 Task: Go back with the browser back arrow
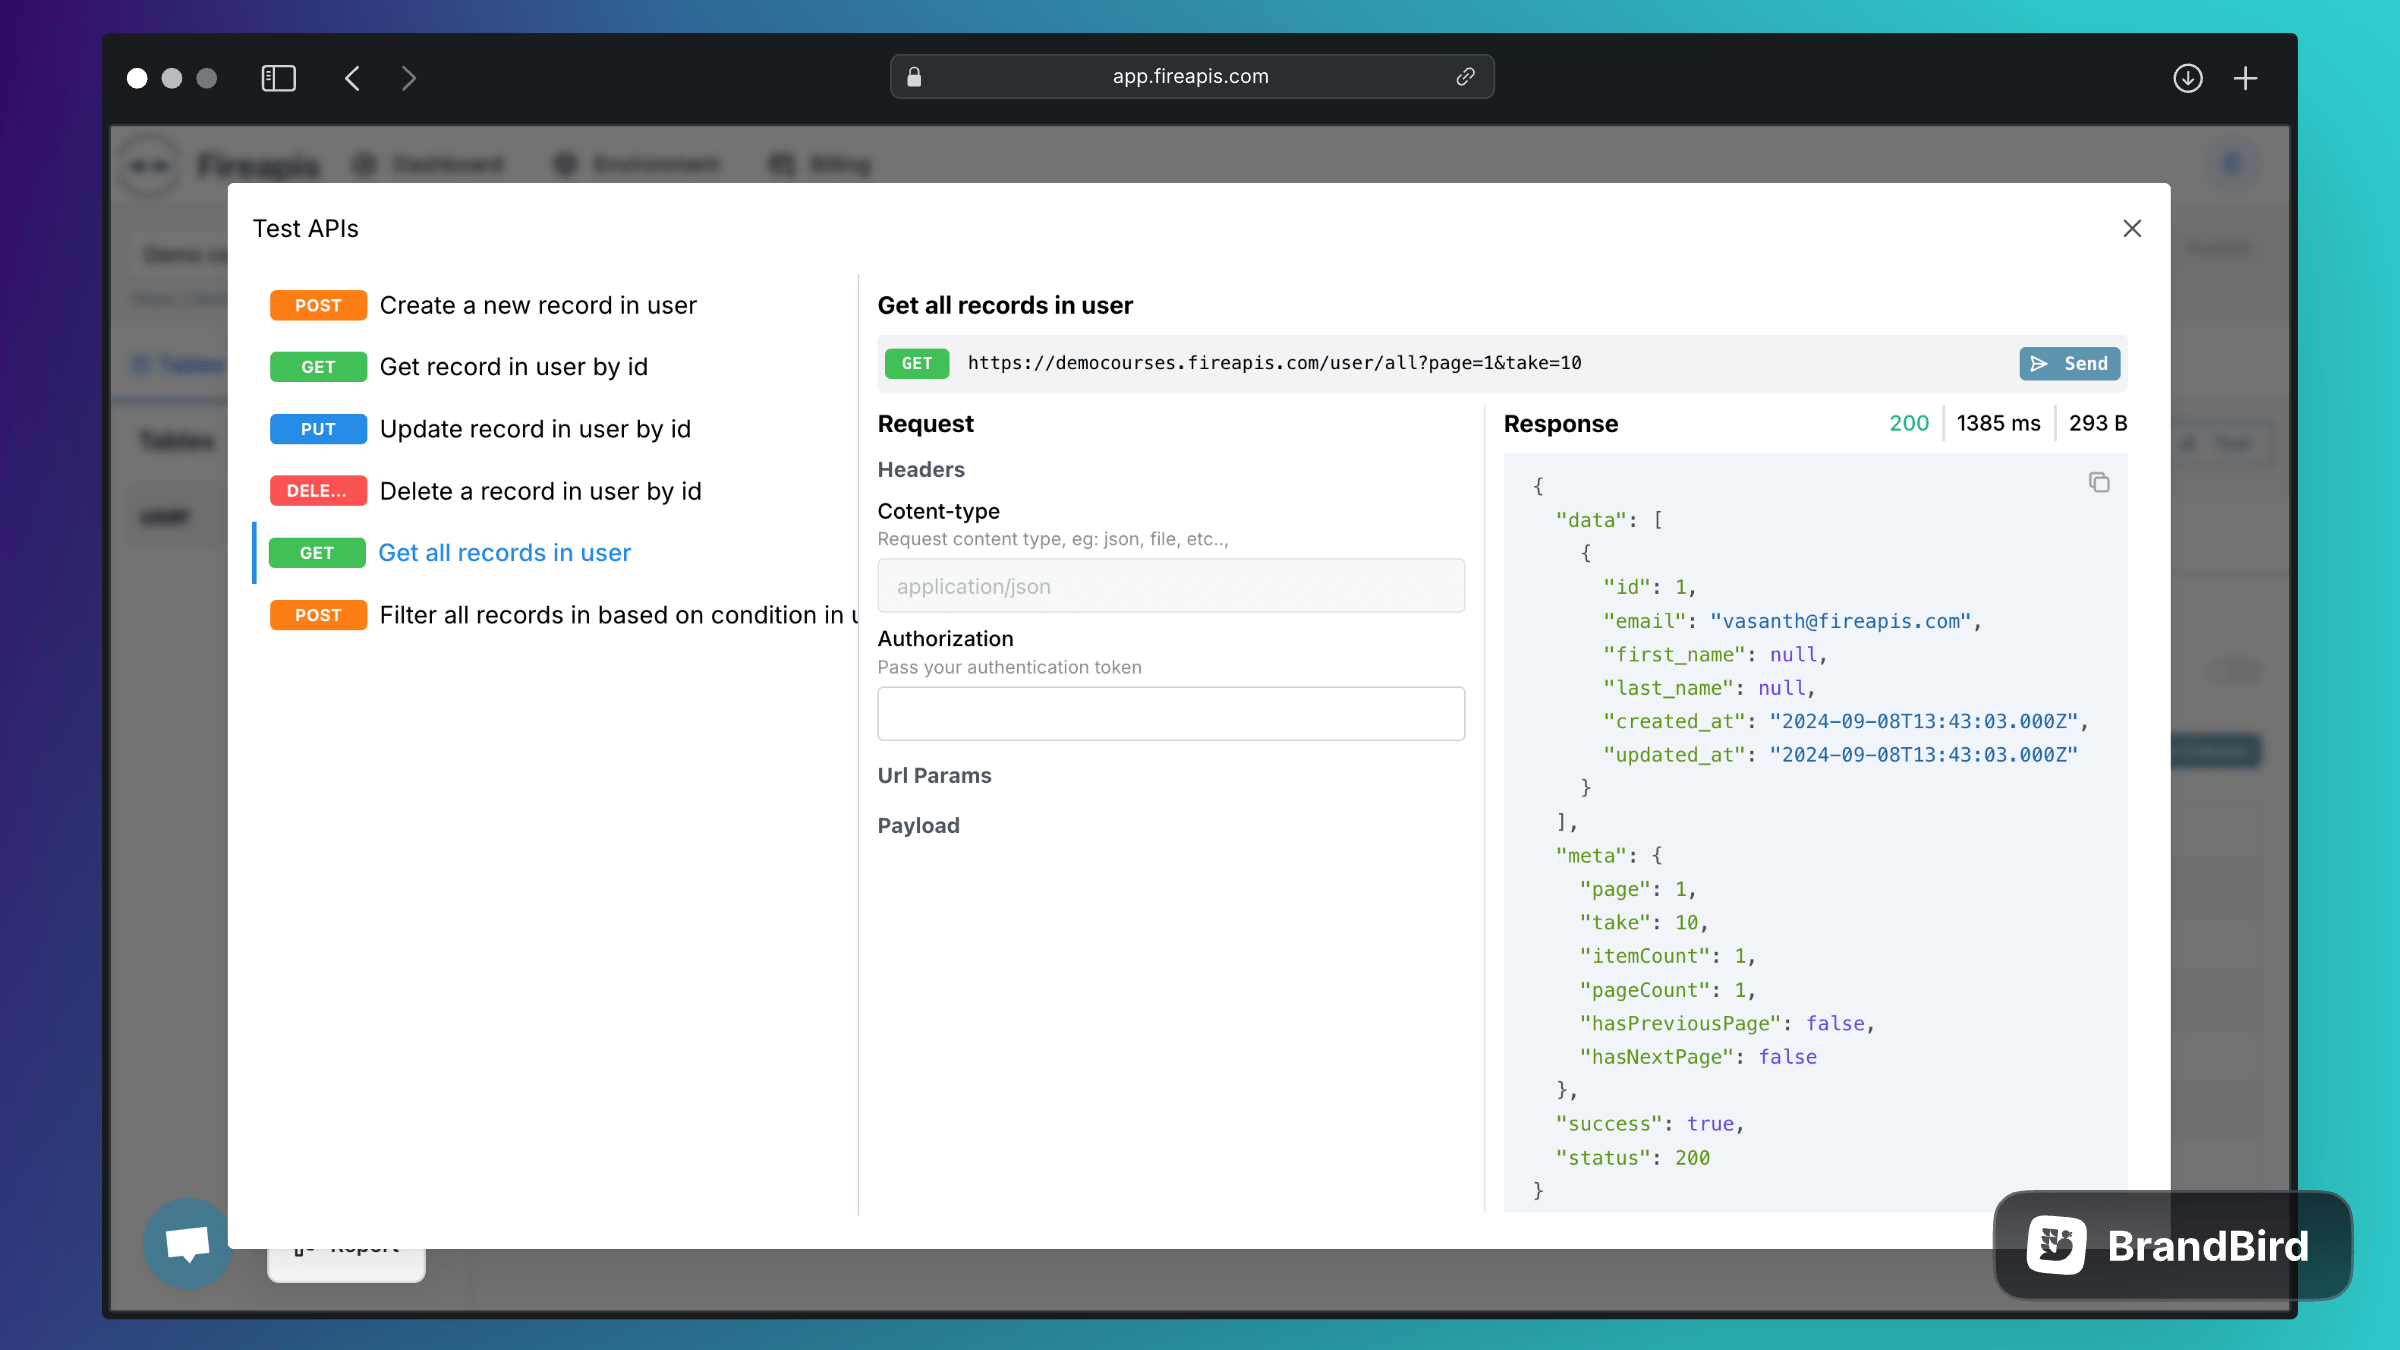[352, 78]
